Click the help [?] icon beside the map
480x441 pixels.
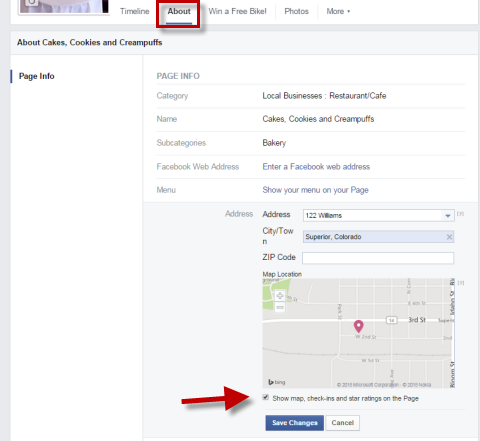[461, 283]
